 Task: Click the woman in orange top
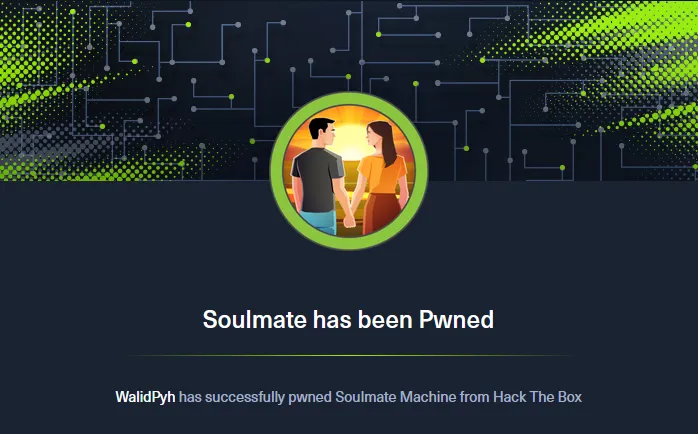pos(380,178)
